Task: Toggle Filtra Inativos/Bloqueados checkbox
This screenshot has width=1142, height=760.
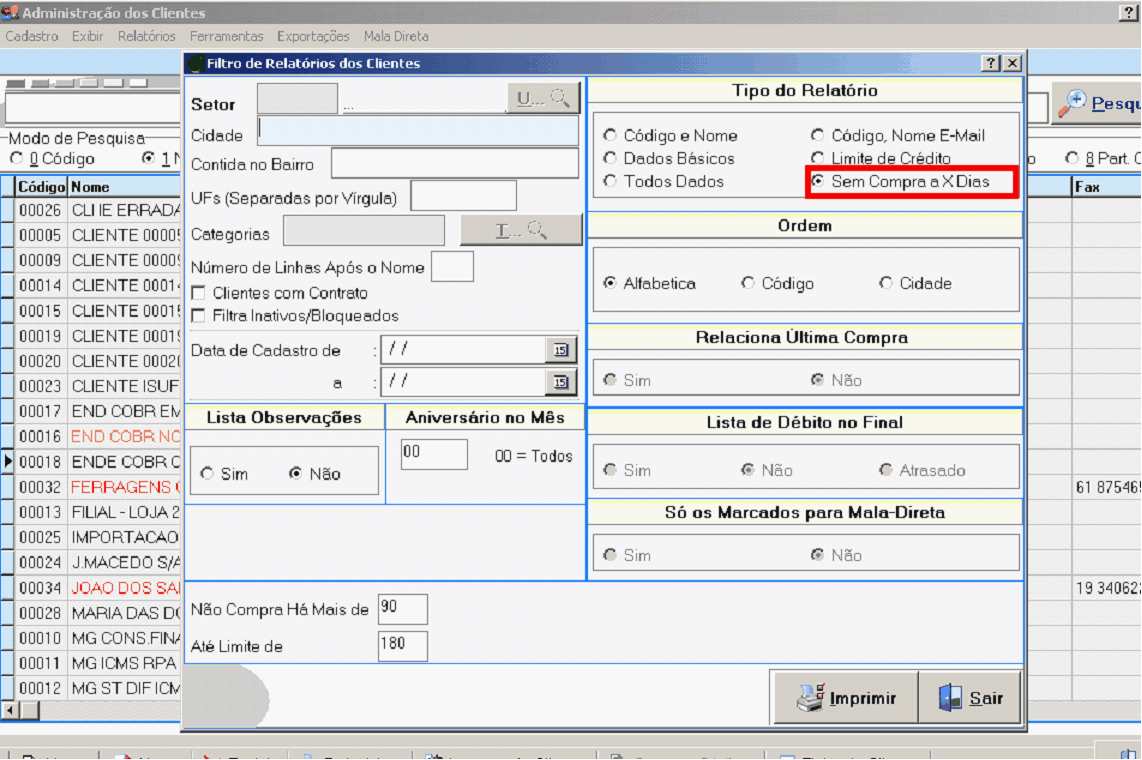Action: [x=198, y=316]
